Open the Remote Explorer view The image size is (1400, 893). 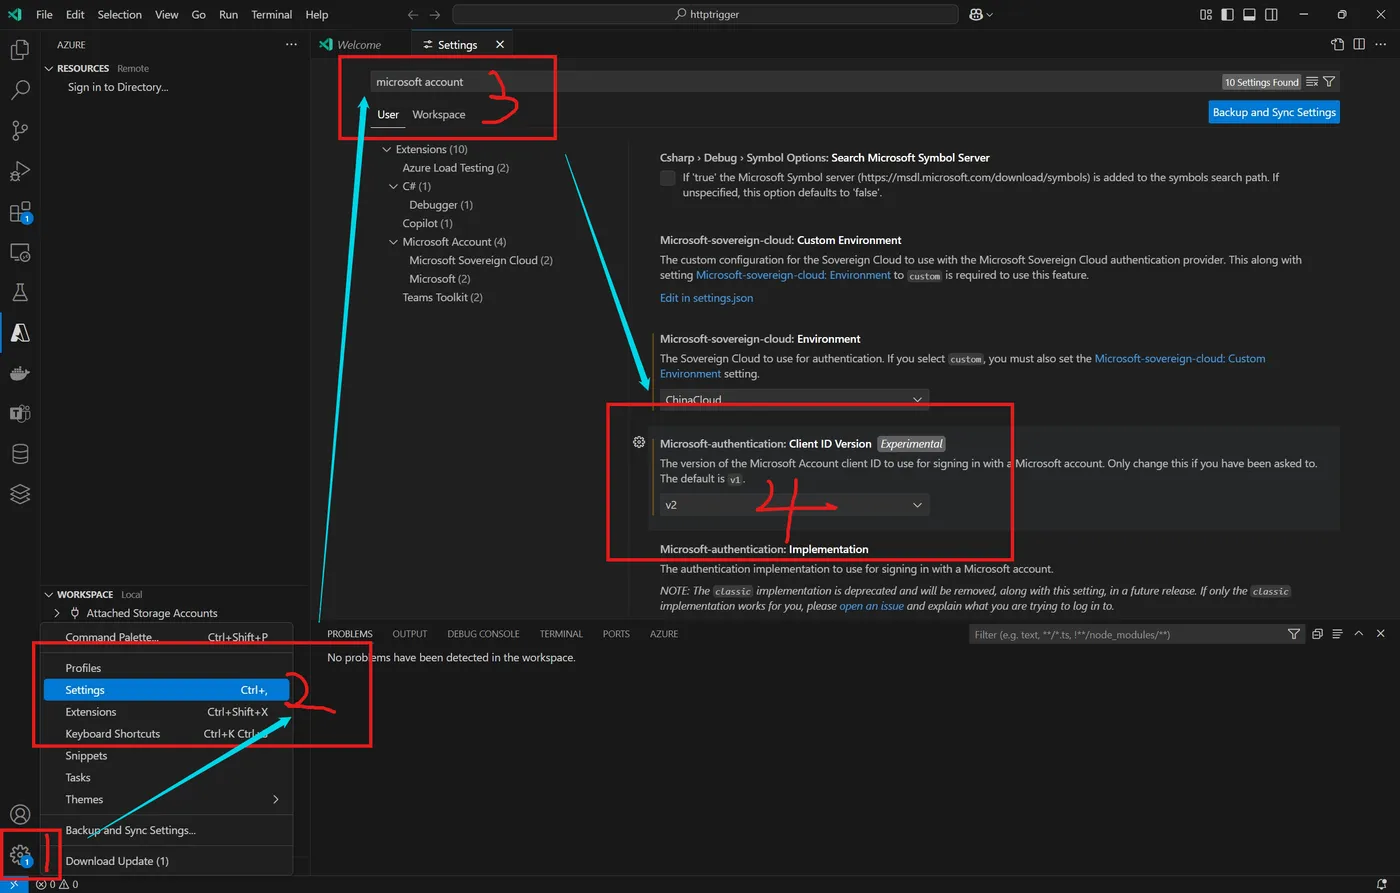click(19, 252)
